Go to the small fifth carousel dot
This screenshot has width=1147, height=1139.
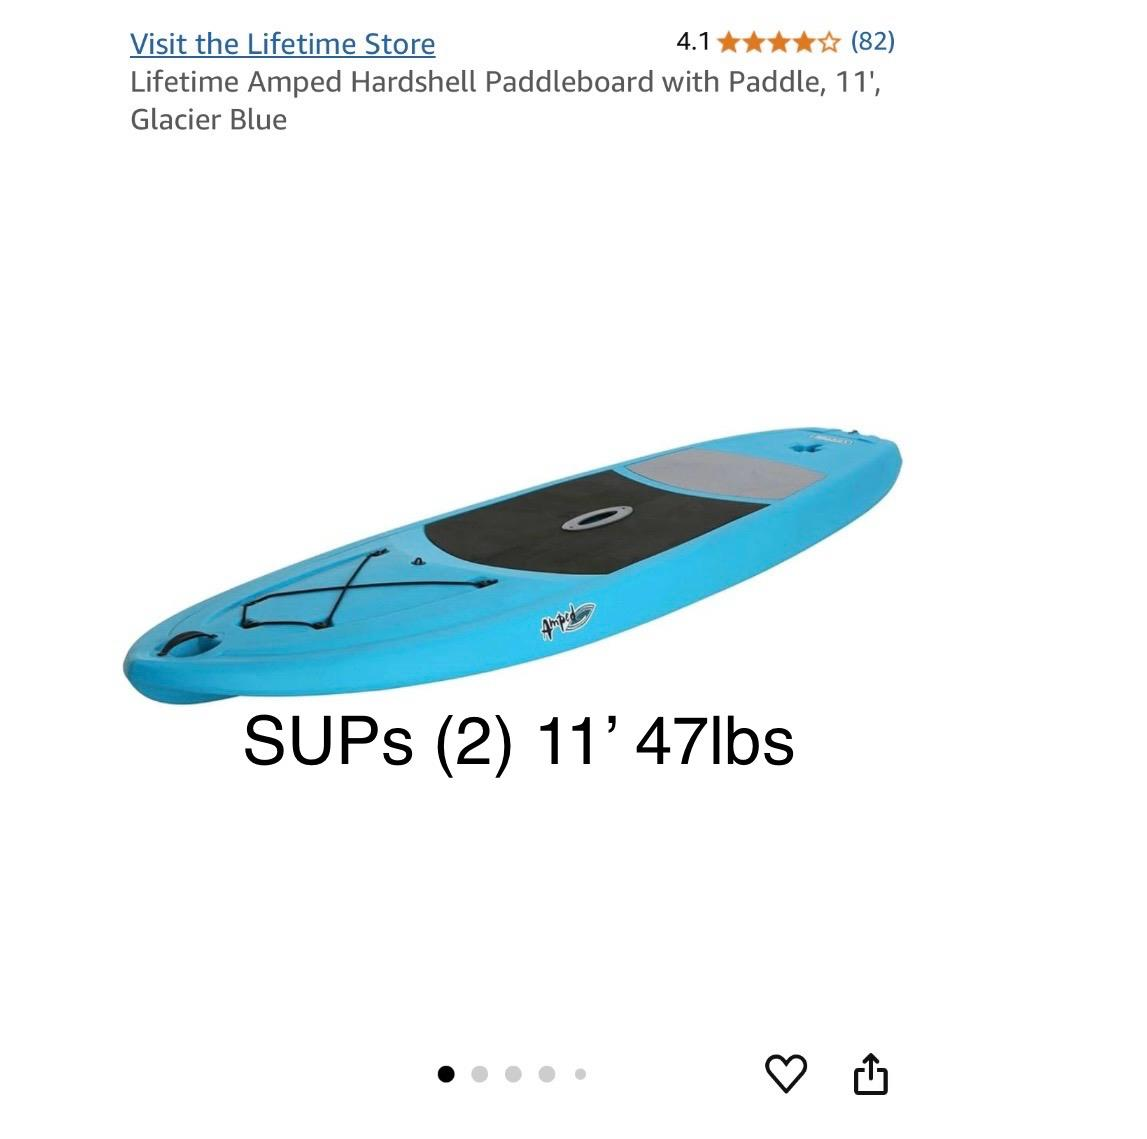(580, 1074)
